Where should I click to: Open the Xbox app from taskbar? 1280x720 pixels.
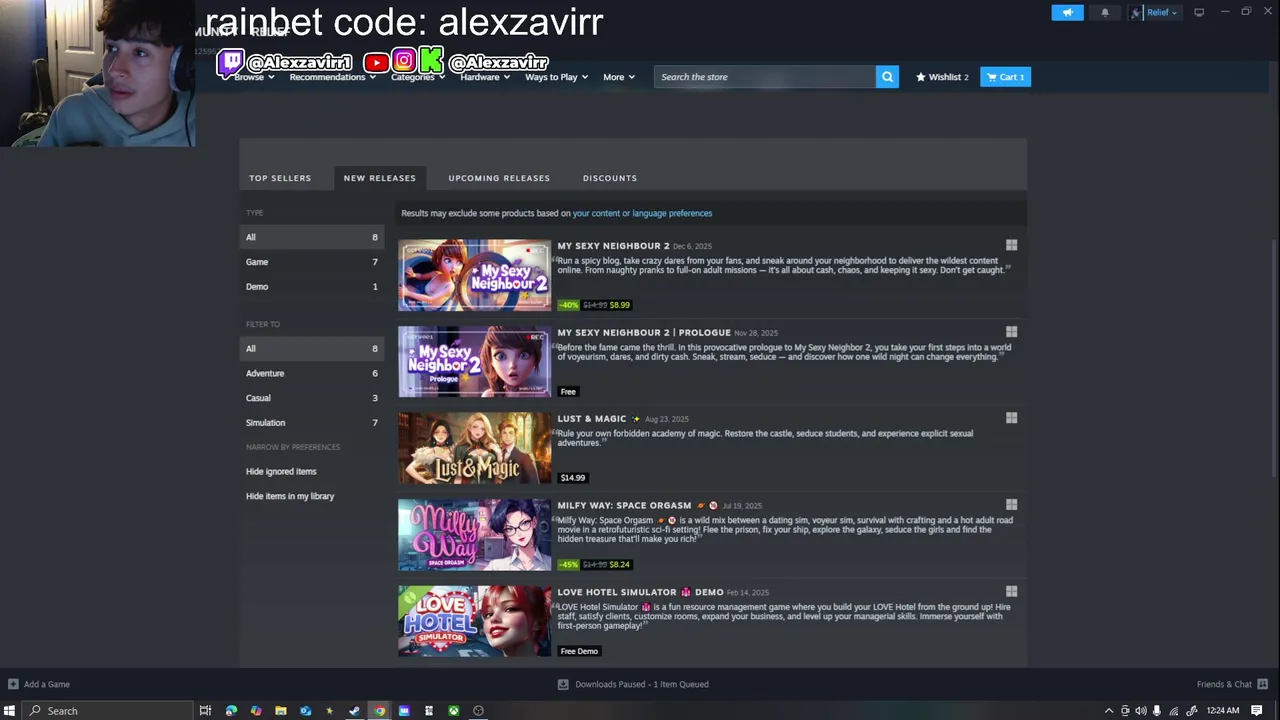453,711
